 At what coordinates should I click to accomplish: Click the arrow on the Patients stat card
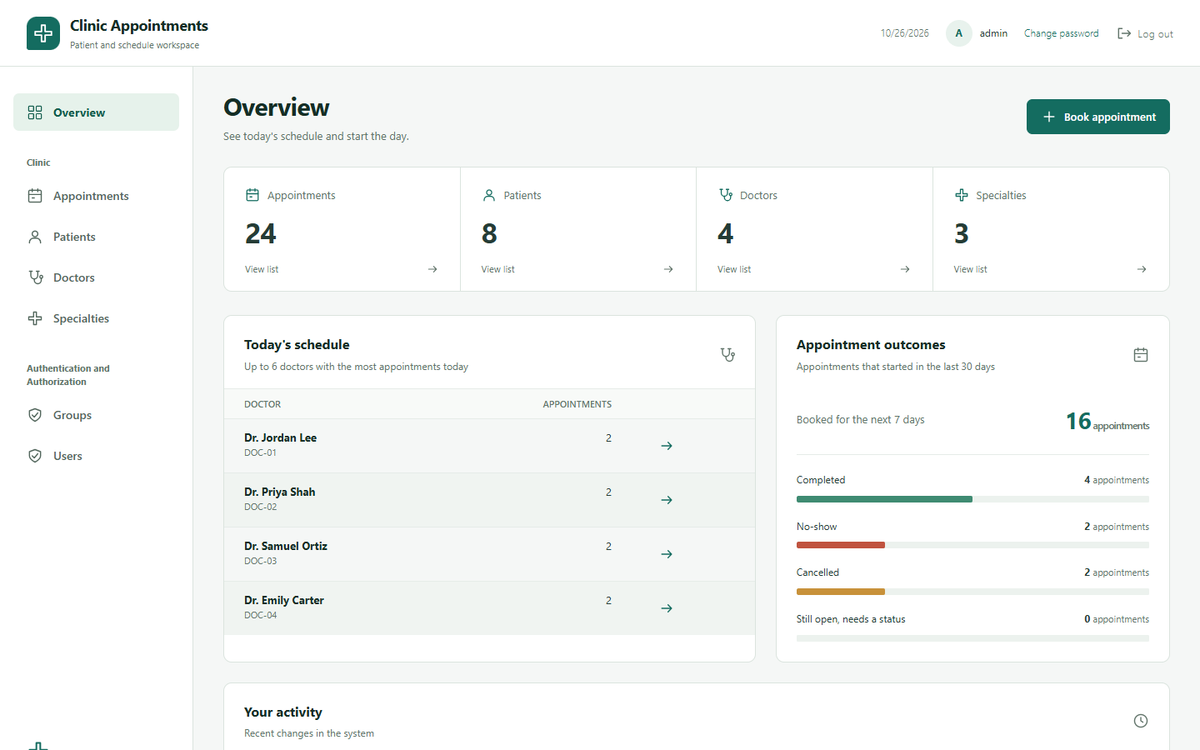tap(668, 269)
